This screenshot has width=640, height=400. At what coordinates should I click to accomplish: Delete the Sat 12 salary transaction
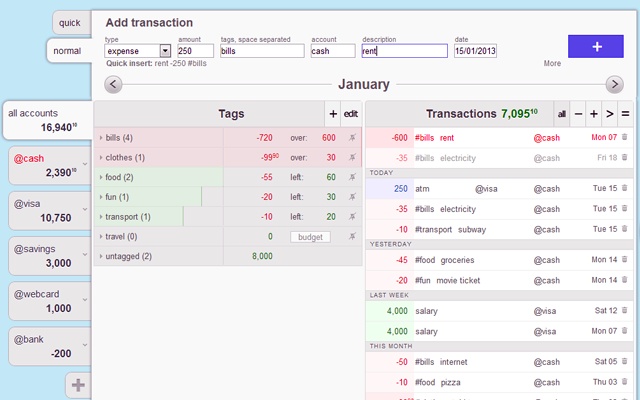click(x=624, y=310)
